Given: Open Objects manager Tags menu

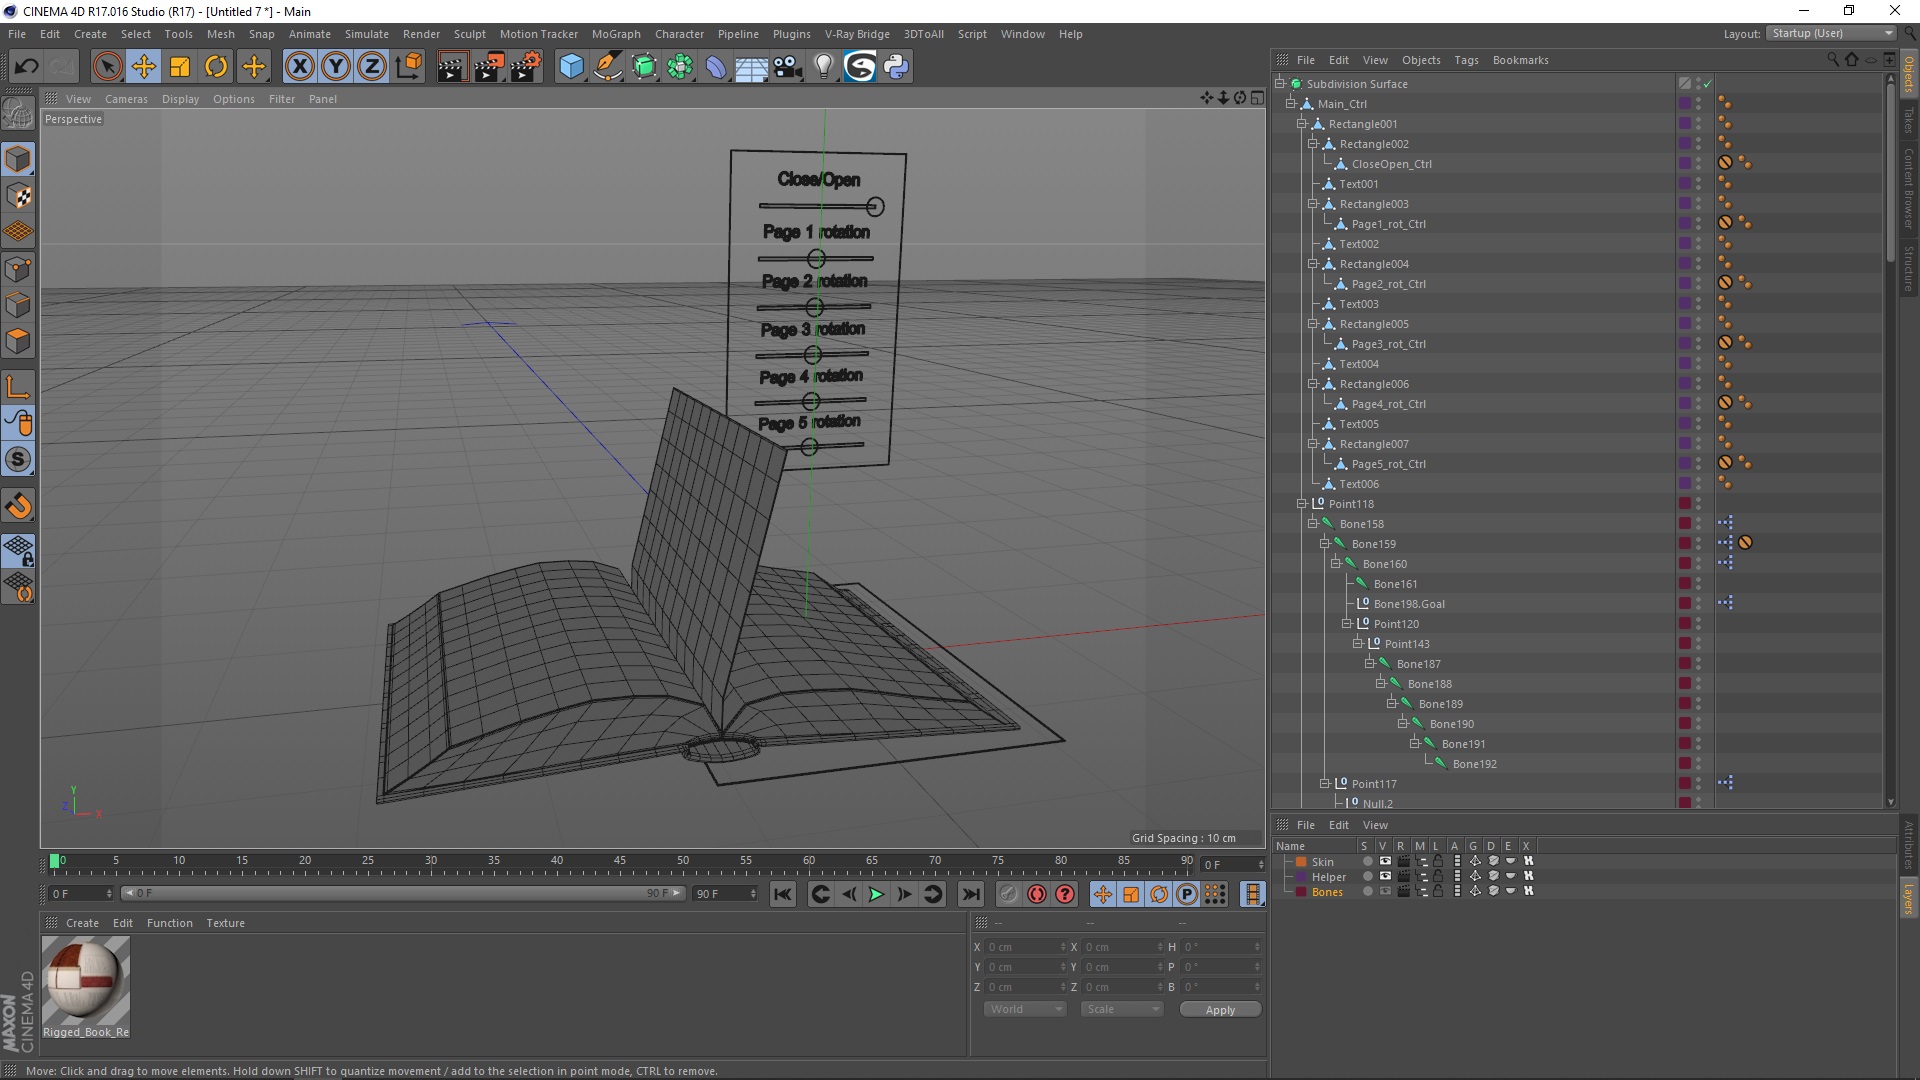Looking at the screenshot, I should pyautogui.click(x=1466, y=60).
